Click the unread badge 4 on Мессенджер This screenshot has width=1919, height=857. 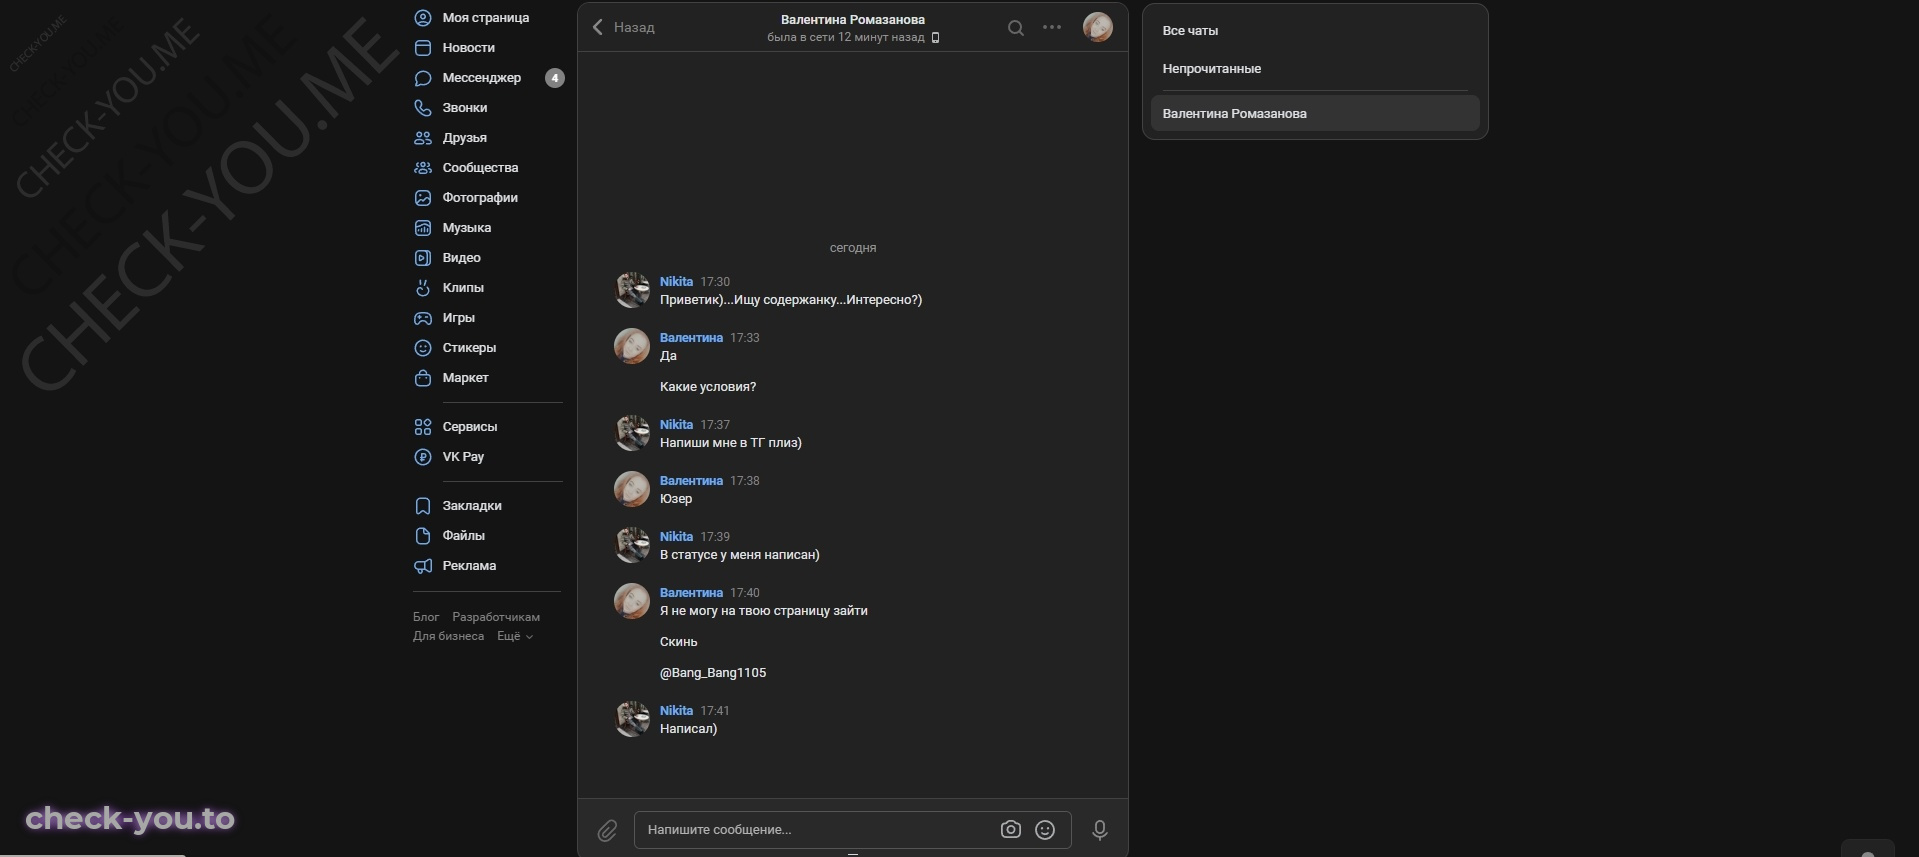555,78
